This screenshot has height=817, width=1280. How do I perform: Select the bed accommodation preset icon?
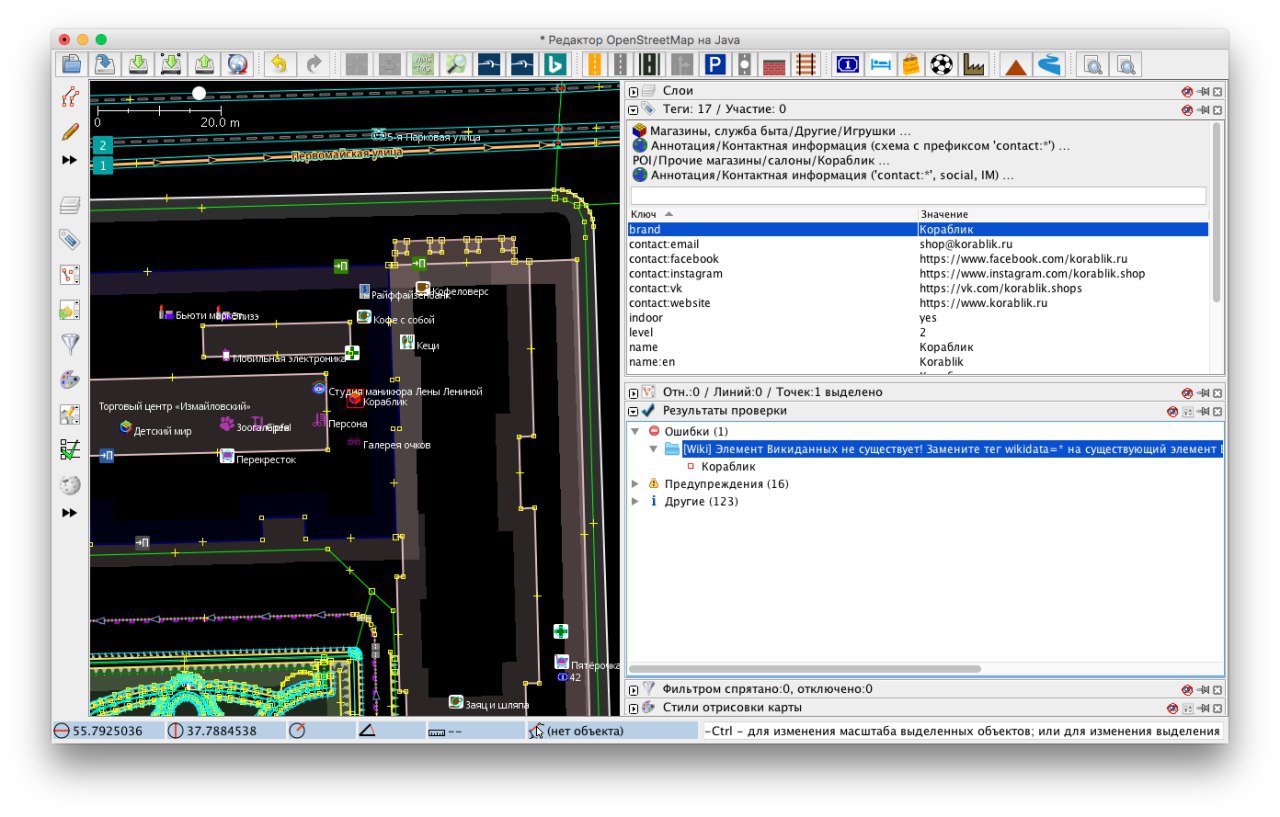879,65
